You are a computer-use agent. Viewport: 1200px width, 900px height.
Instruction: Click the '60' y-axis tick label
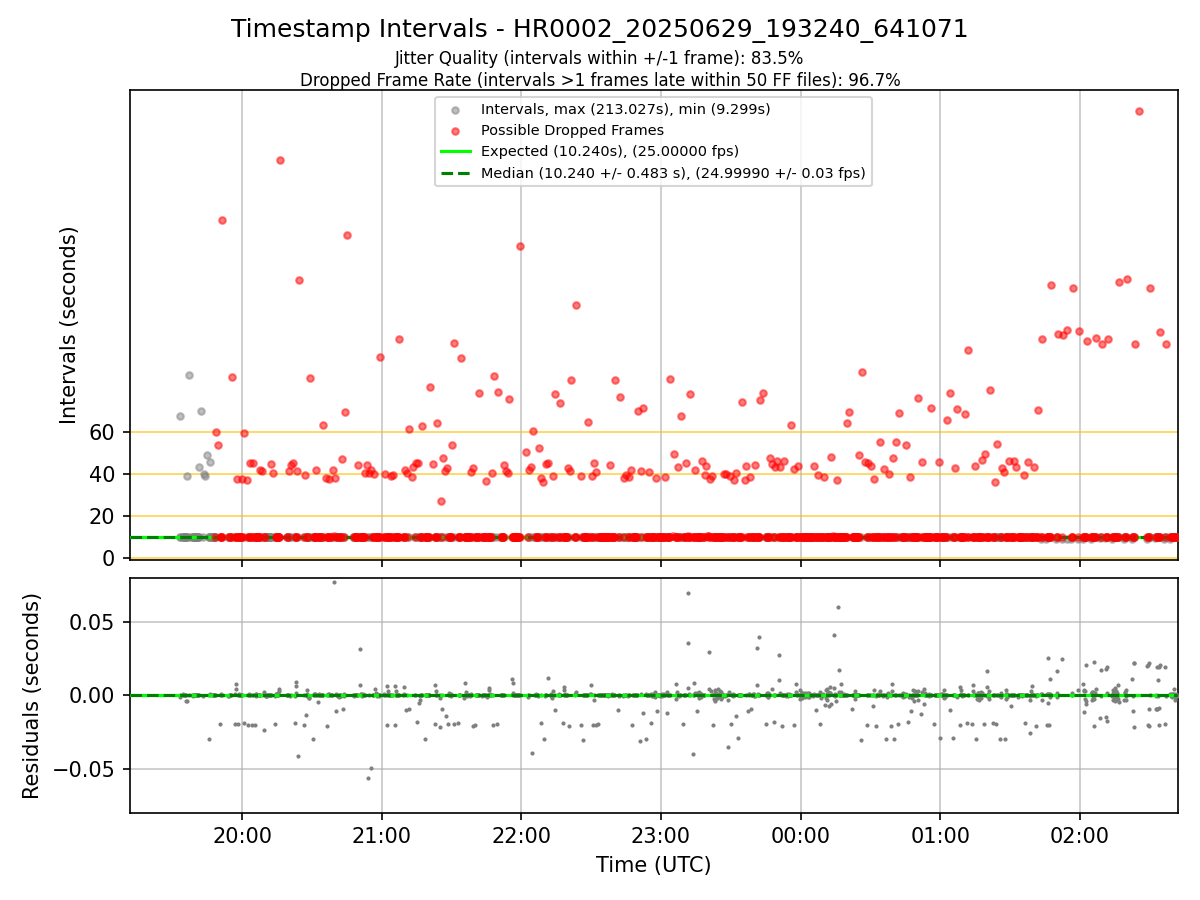tap(103, 432)
